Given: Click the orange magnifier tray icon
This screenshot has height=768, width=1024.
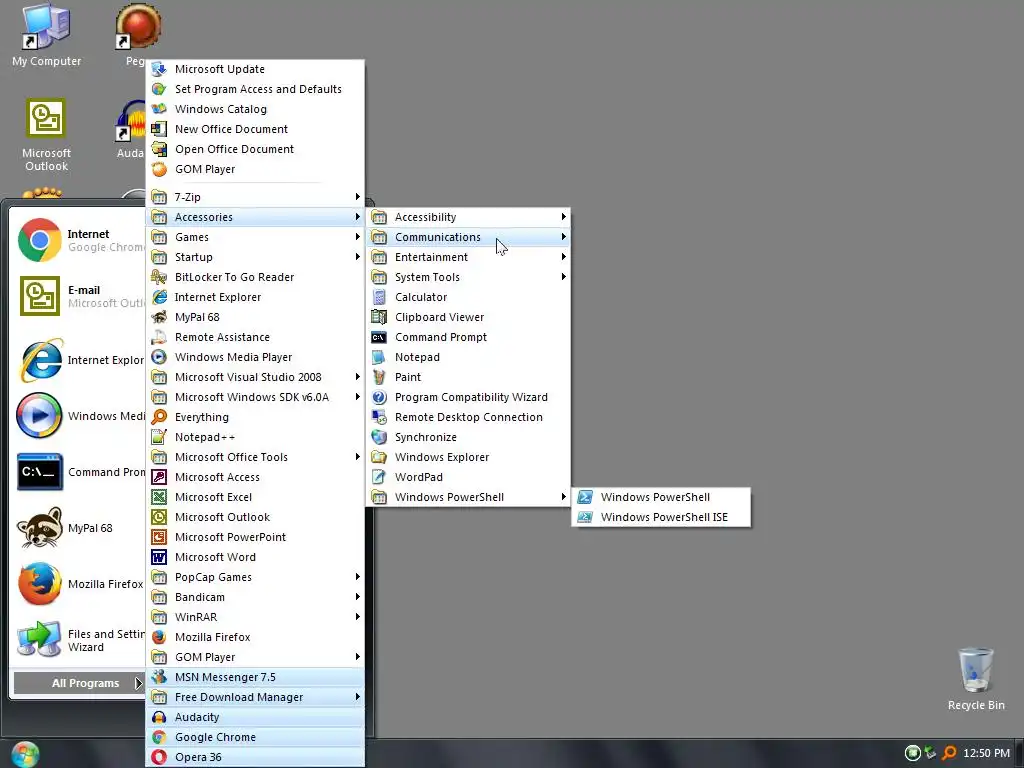Looking at the screenshot, I should point(949,754).
